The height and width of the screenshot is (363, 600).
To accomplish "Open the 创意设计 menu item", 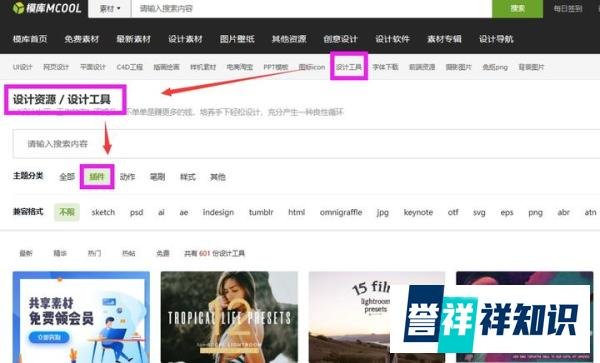I will point(341,39).
